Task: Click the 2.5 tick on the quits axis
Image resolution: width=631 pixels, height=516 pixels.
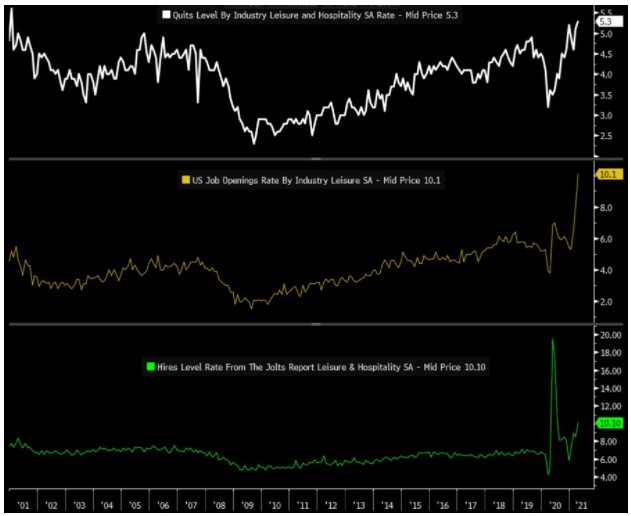Action: [x=606, y=136]
